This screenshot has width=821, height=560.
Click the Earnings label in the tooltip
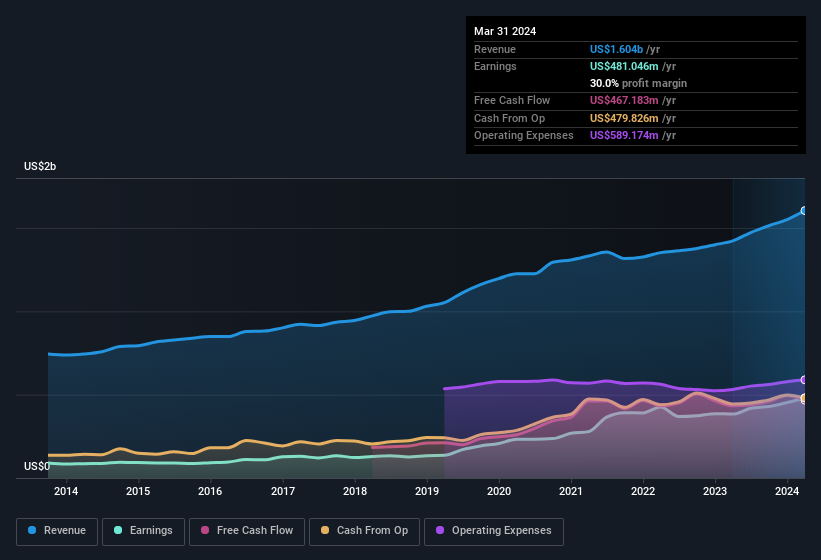[x=495, y=66]
